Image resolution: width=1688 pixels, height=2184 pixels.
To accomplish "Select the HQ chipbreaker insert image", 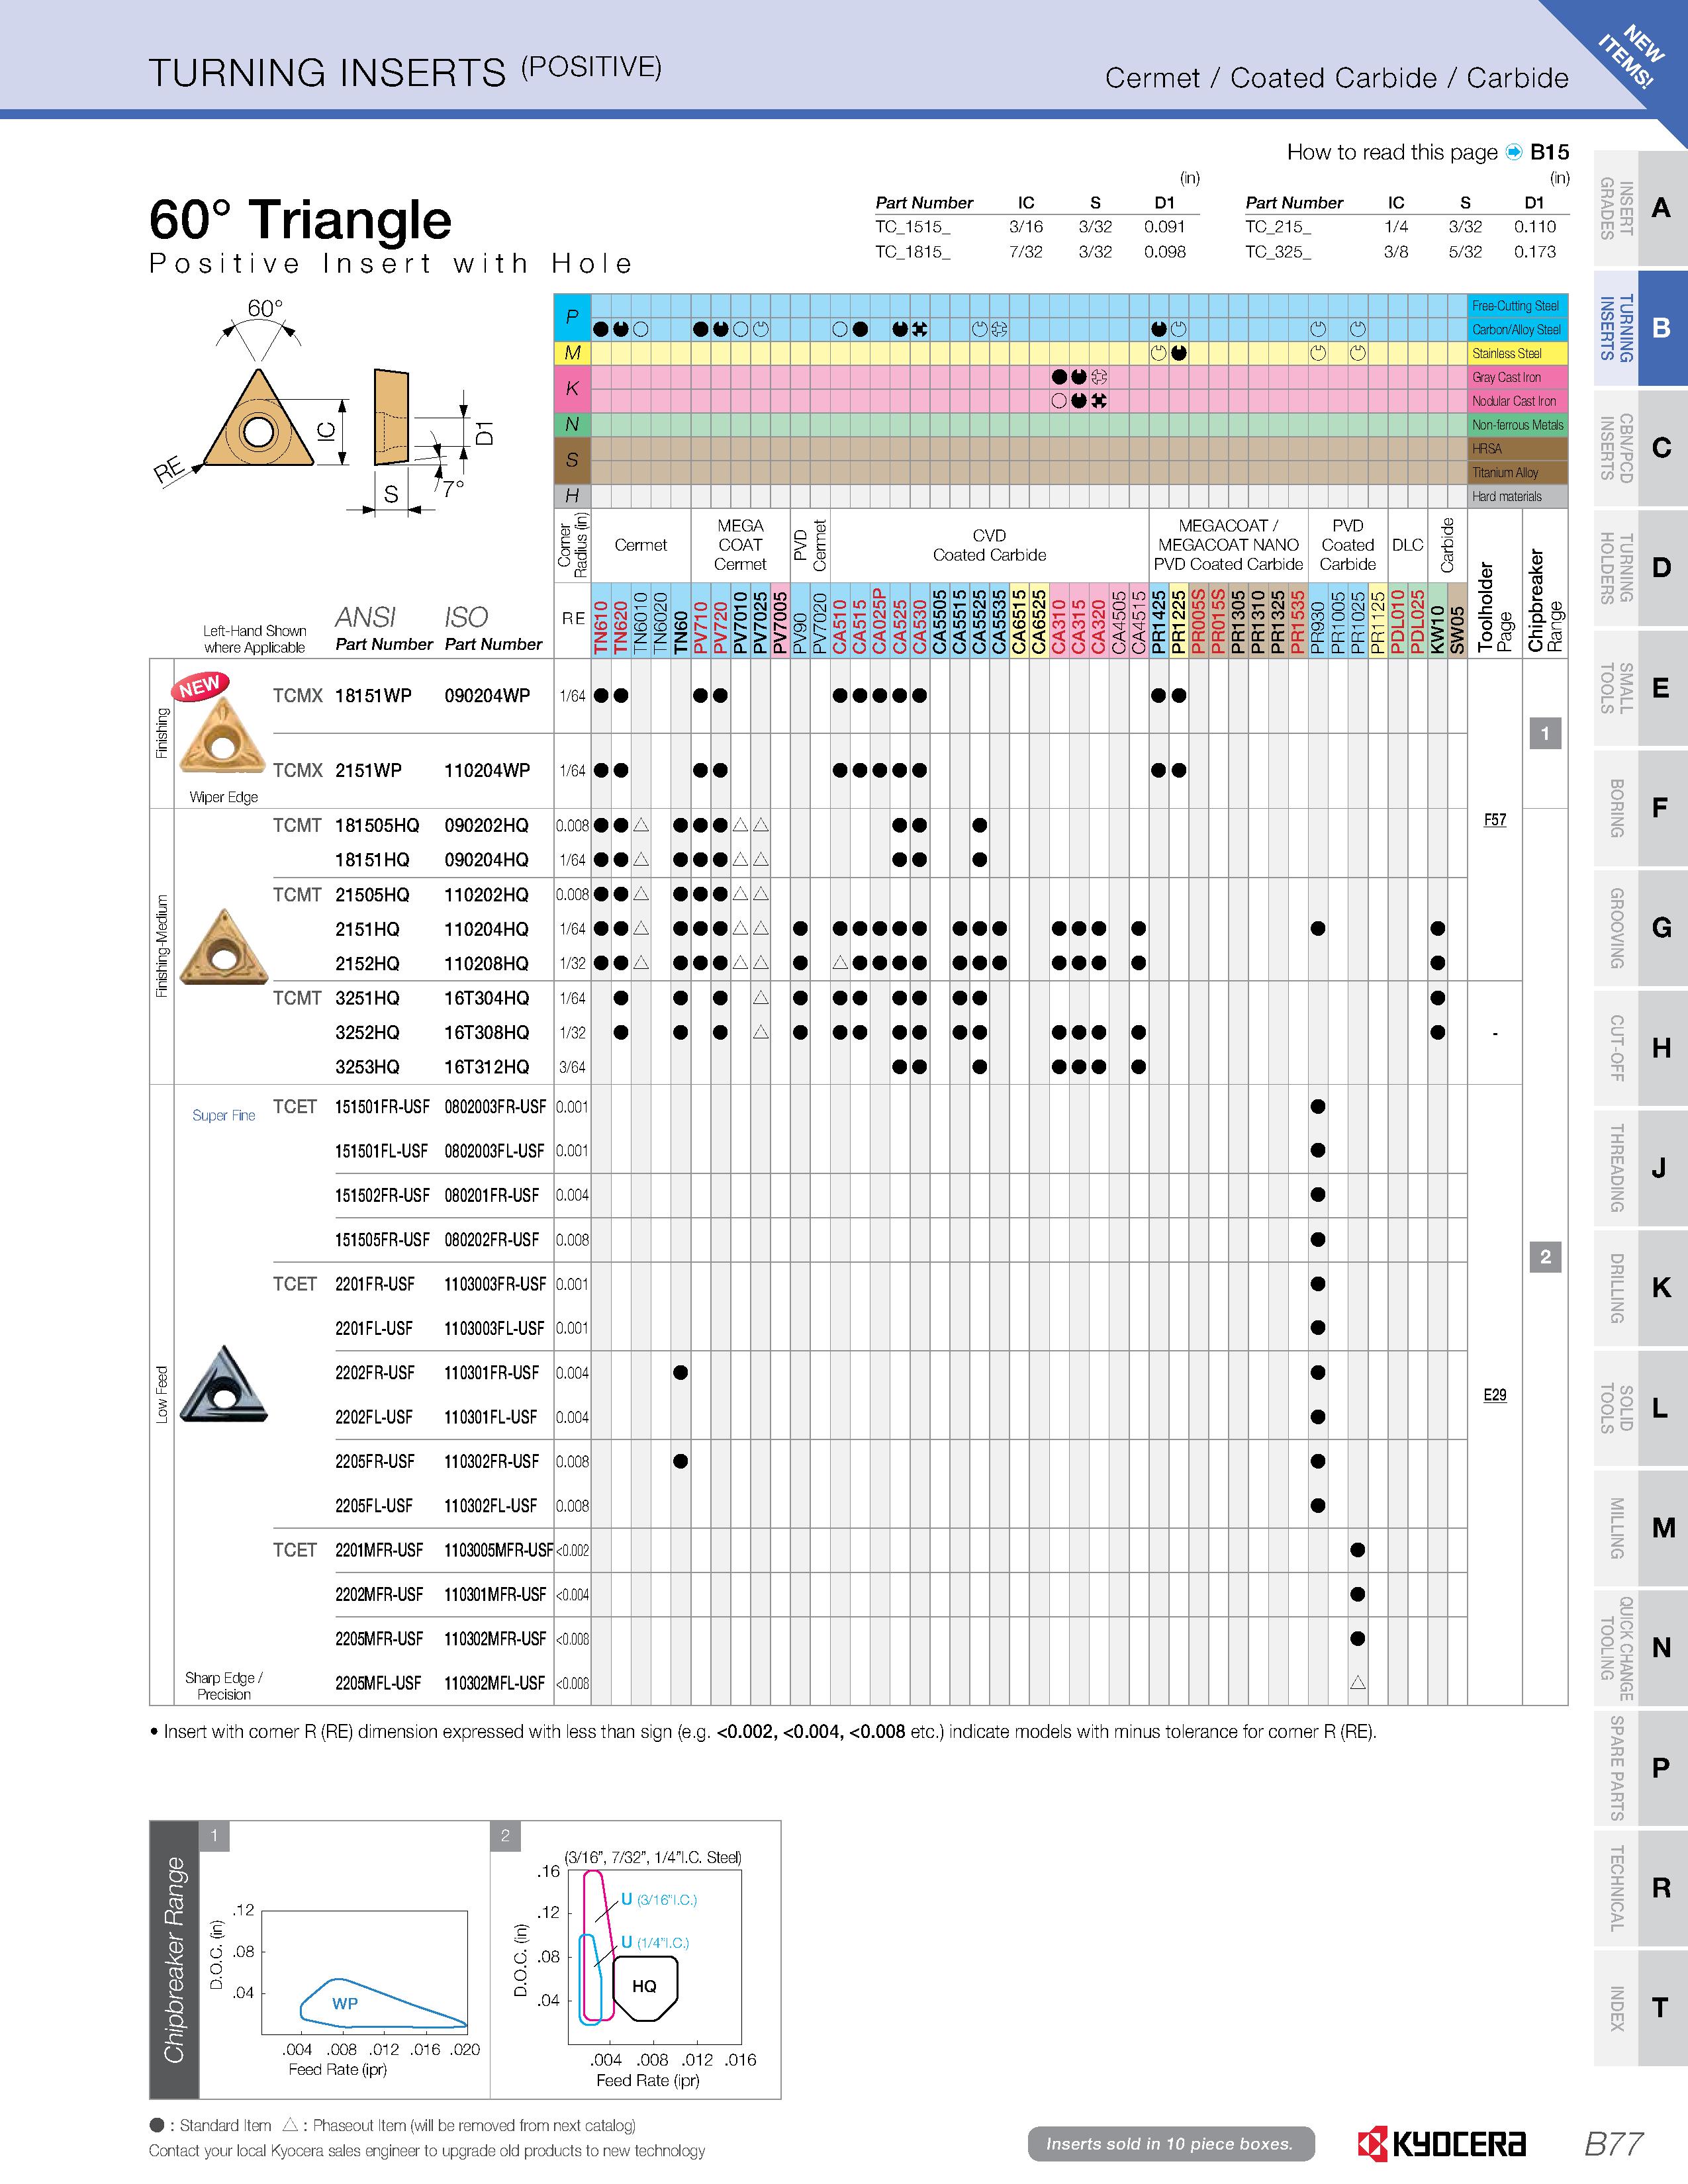I will 223,946.
